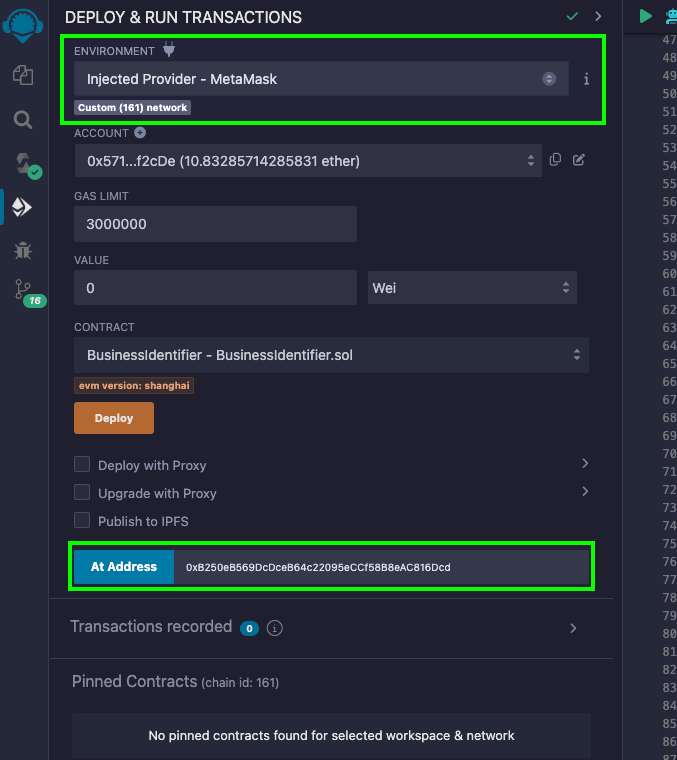Open the Debugger bug icon
677x760 pixels.
tap(22, 250)
